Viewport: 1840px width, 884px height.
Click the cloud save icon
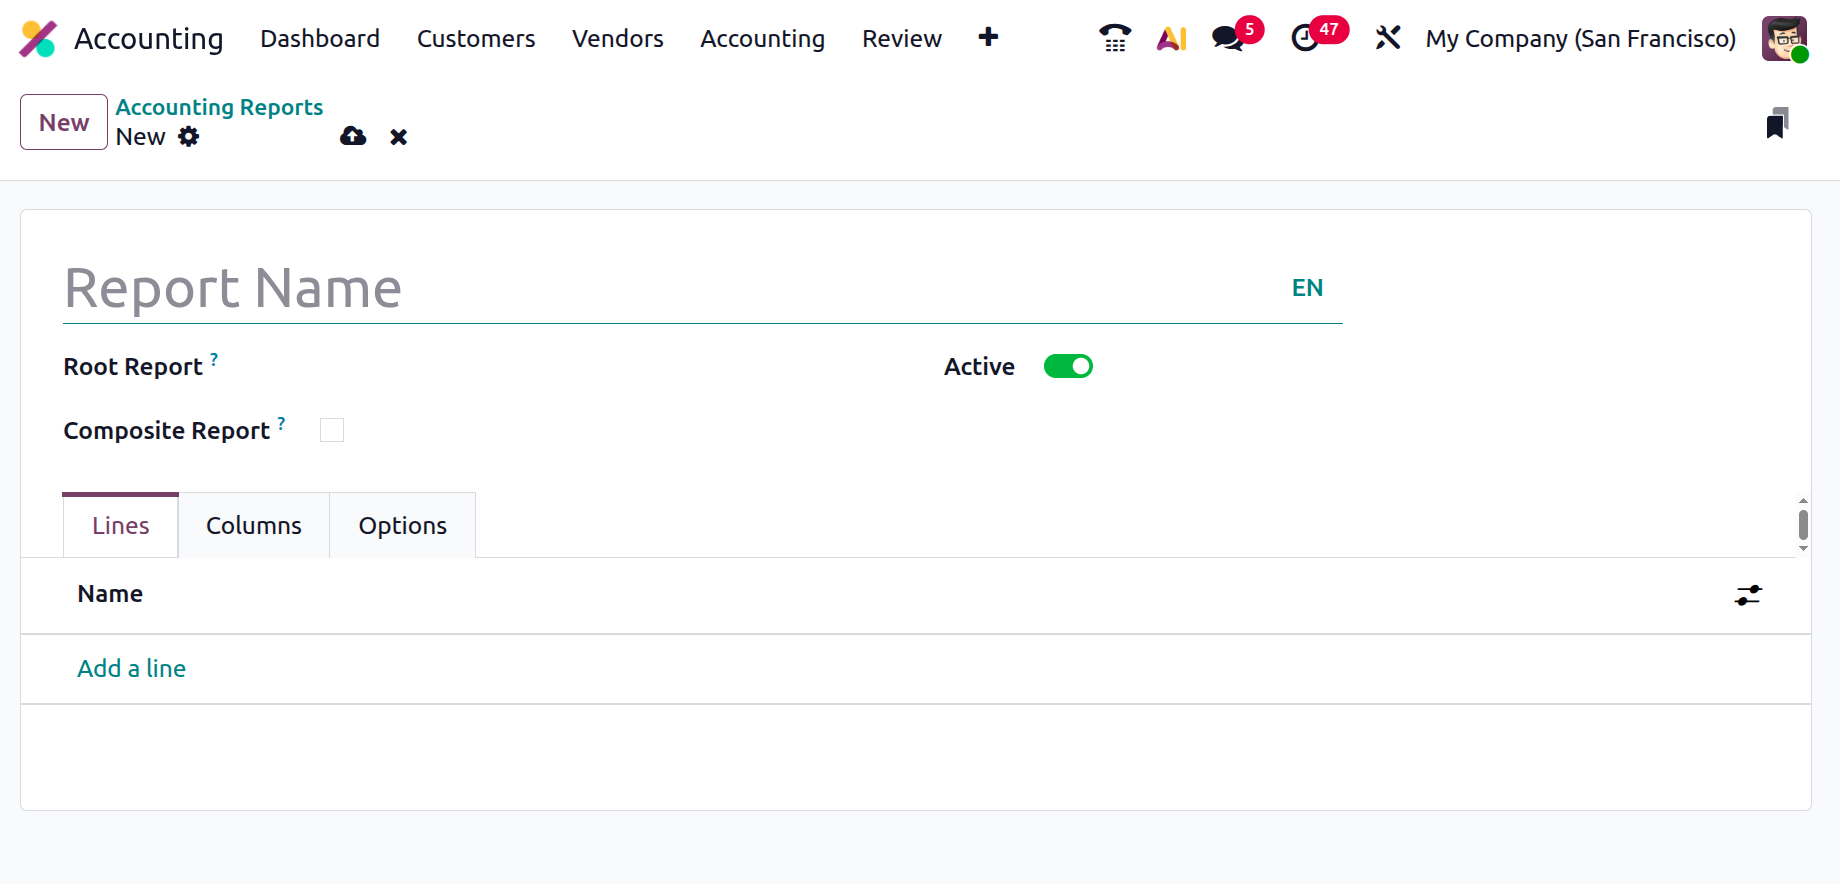(x=353, y=137)
